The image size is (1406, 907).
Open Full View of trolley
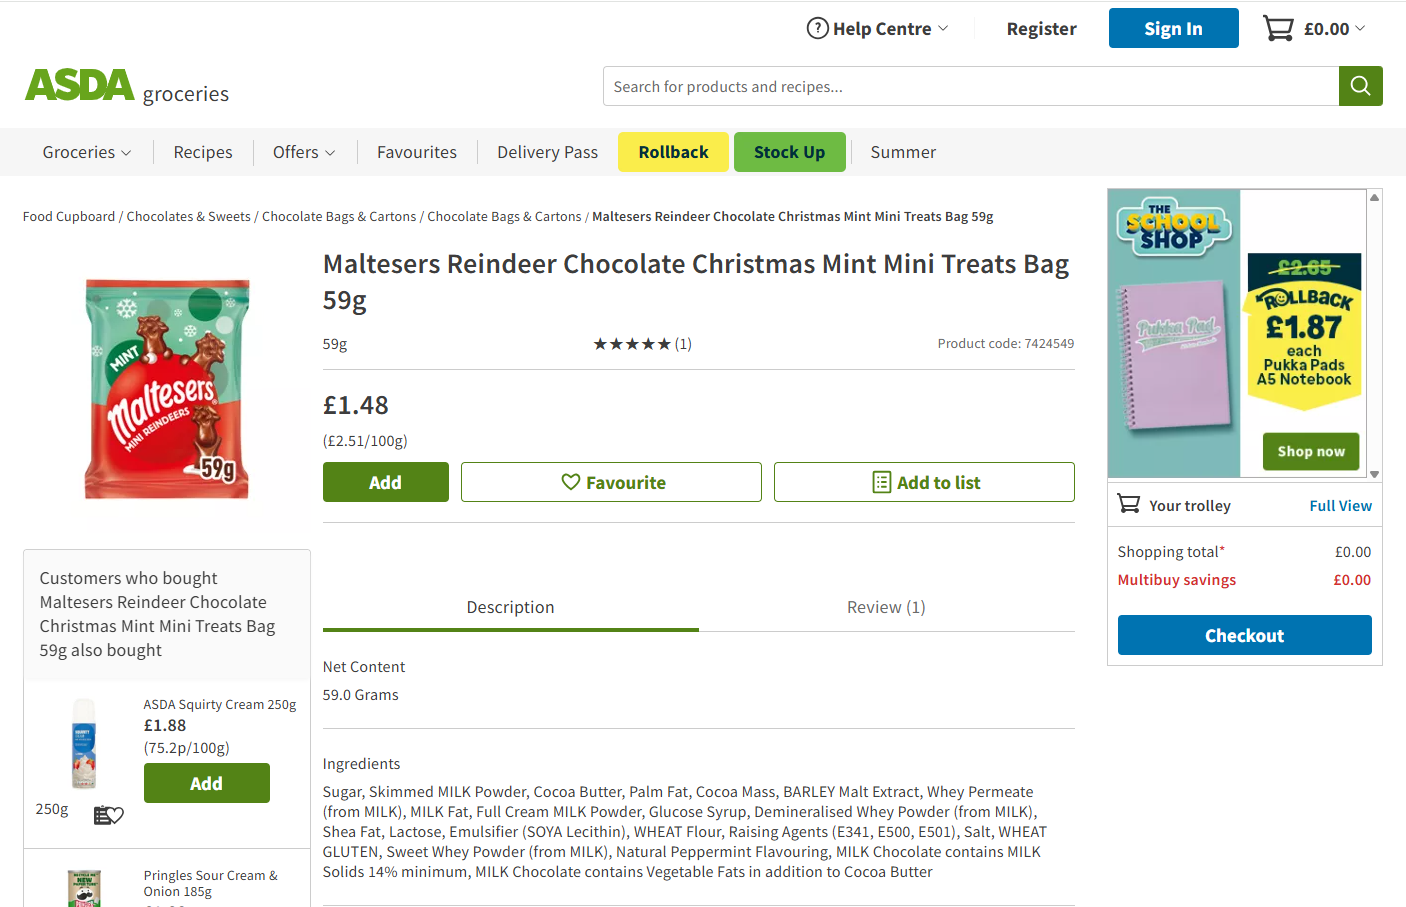point(1340,506)
